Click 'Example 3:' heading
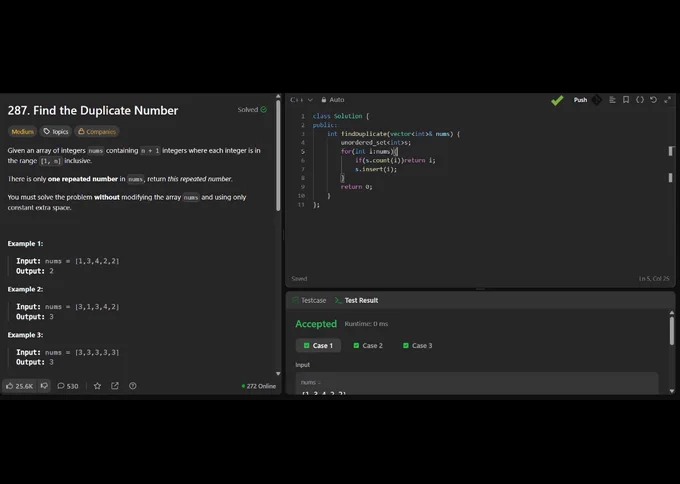The height and width of the screenshot is (484, 680). 25,335
